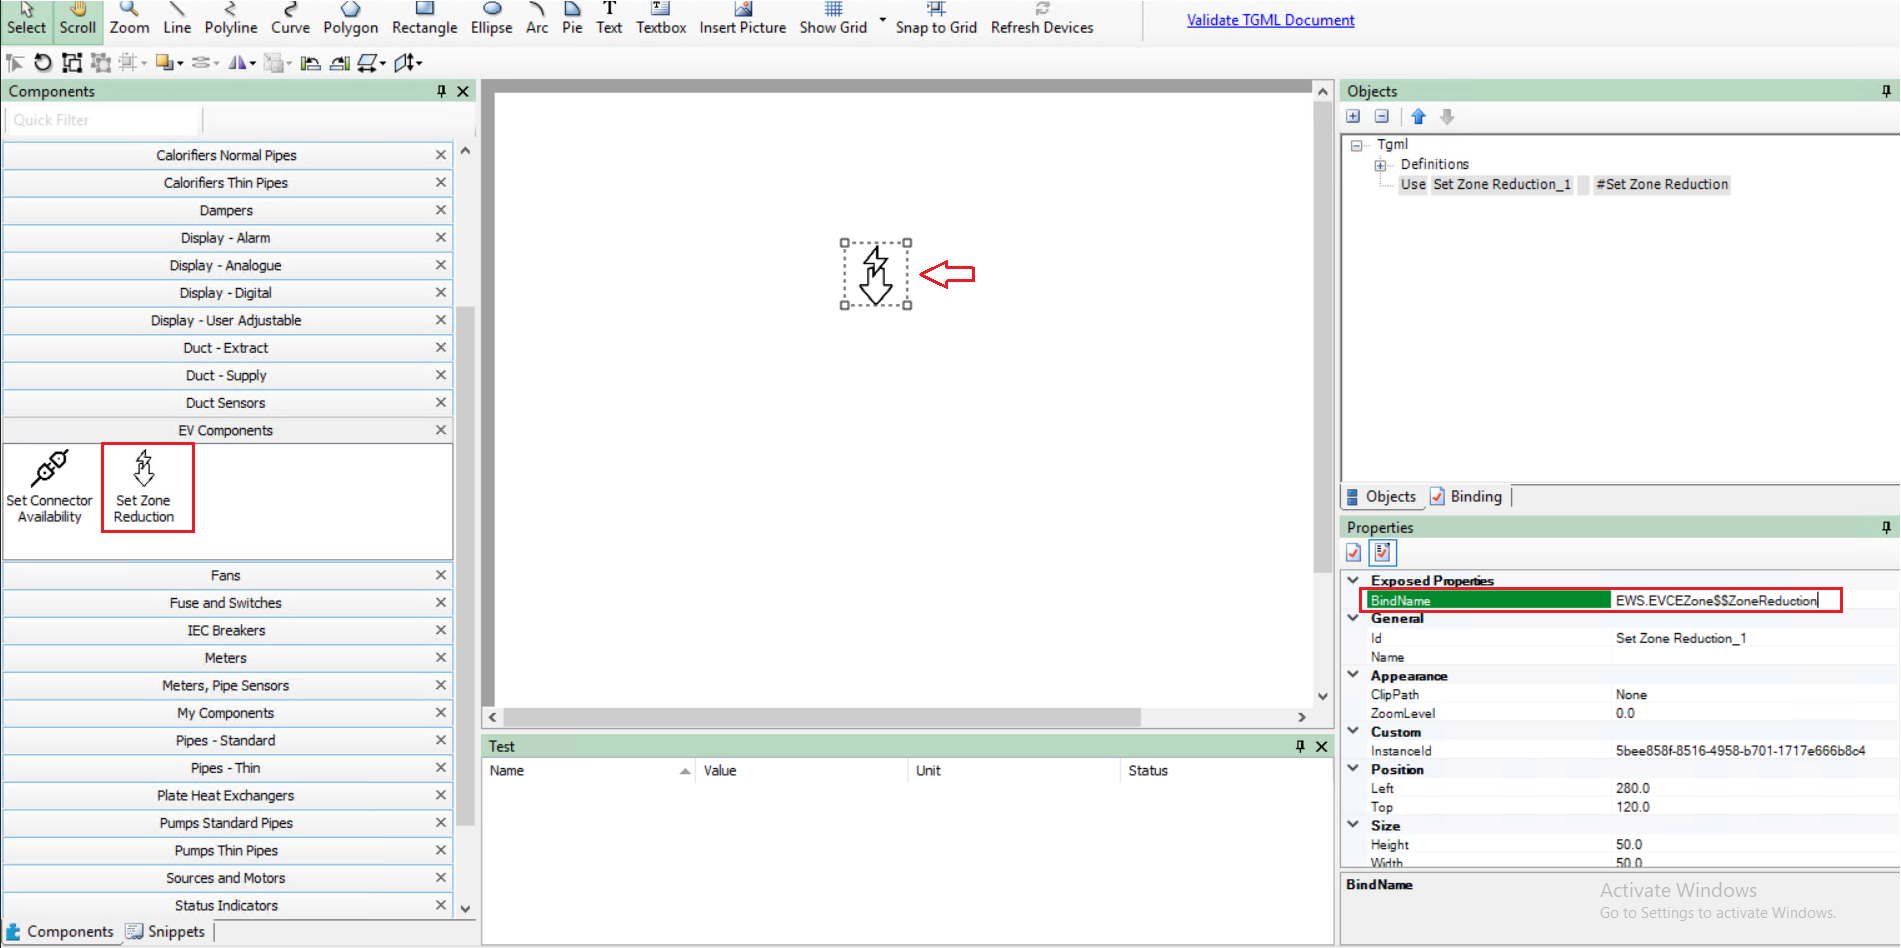Select the Polyline drawing tool
Image resolution: width=1901 pixels, height=948 pixels.
231,20
